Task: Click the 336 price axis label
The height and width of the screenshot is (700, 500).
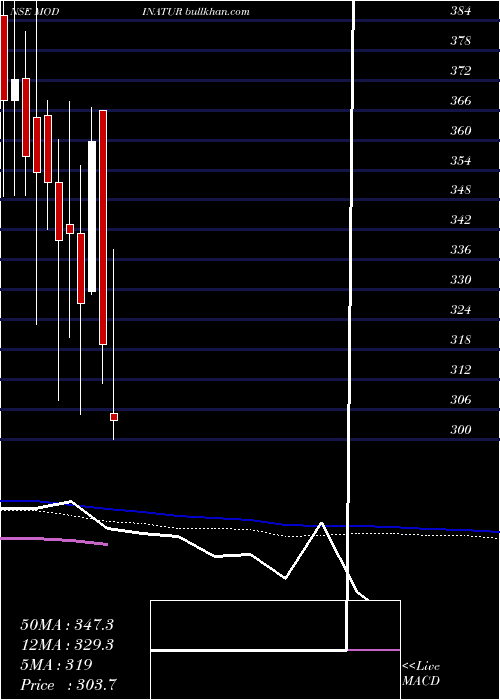Action: (x=460, y=250)
